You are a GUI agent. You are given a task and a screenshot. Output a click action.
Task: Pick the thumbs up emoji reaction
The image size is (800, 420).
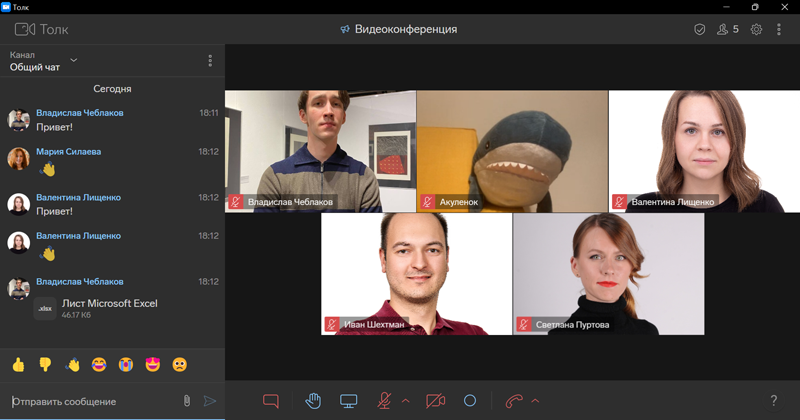[x=18, y=364]
